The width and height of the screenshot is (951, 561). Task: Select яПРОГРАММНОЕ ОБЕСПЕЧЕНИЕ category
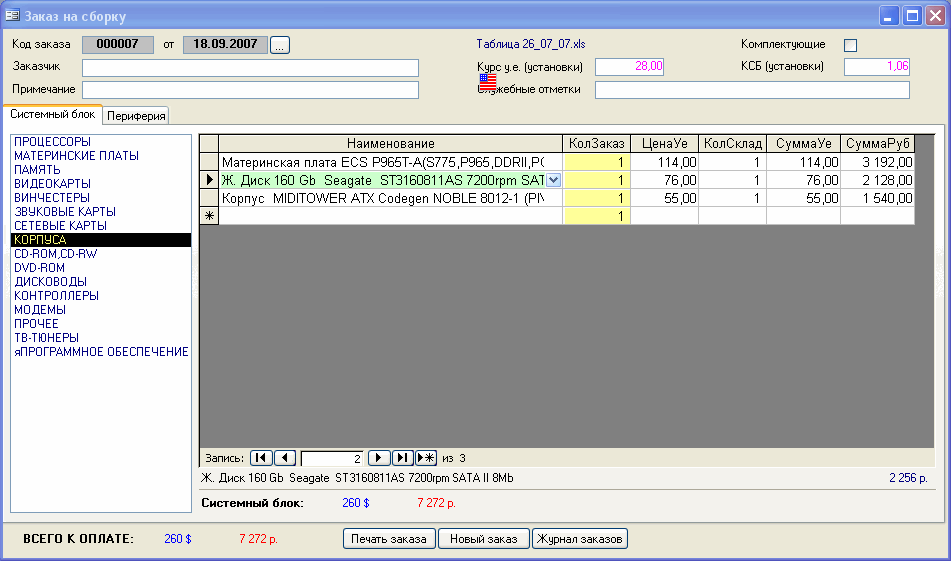[101, 351]
